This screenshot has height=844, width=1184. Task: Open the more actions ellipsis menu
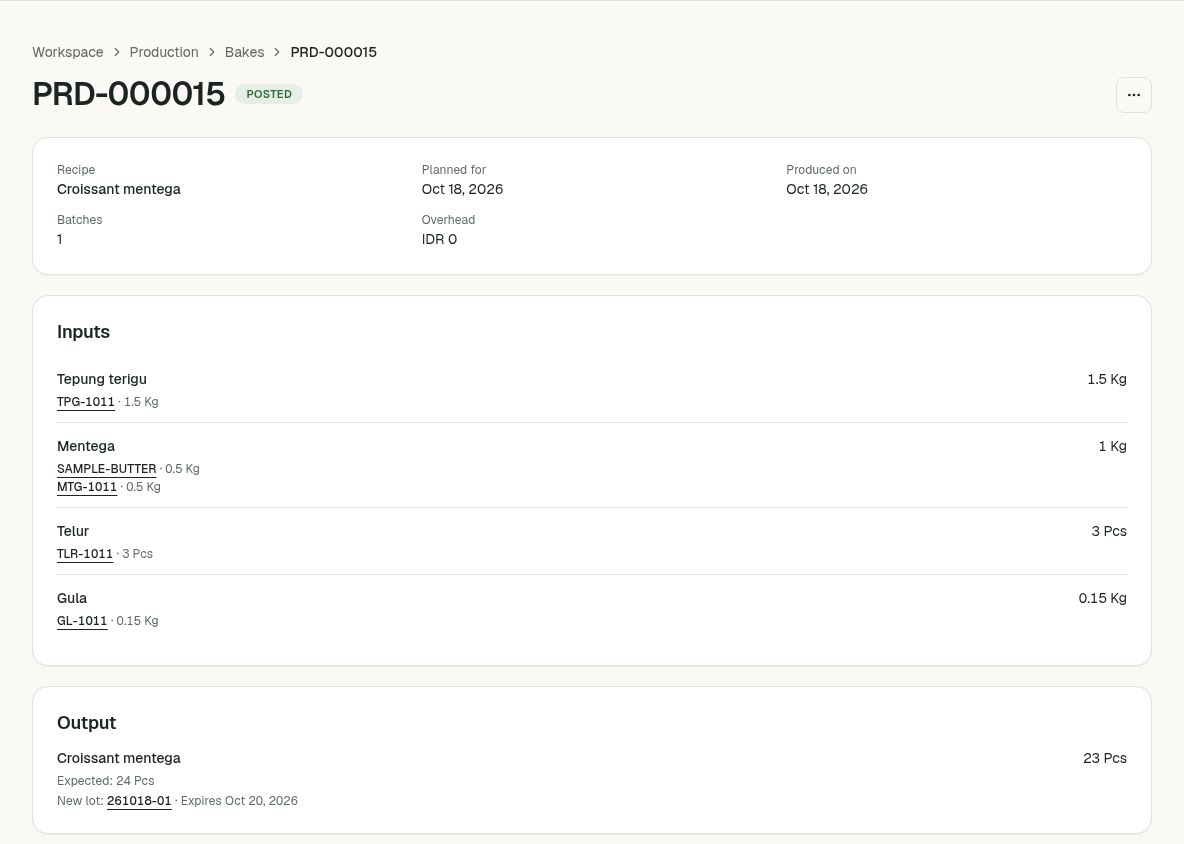(x=1133, y=95)
